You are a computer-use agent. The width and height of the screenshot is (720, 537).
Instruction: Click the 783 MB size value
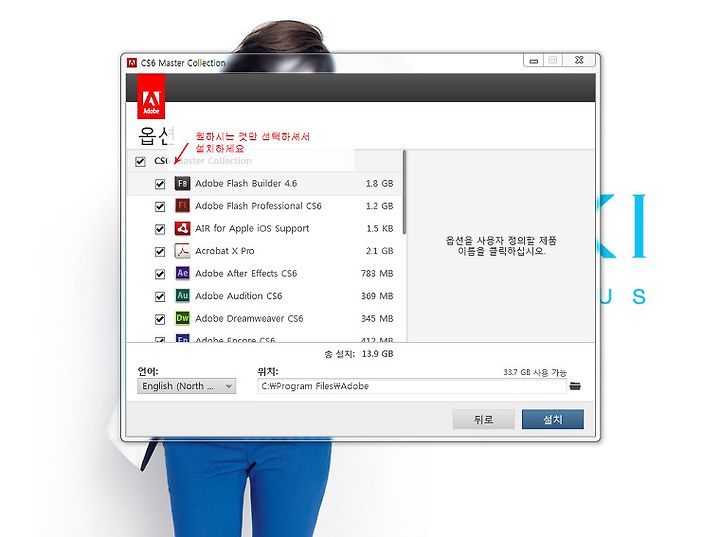click(377, 273)
